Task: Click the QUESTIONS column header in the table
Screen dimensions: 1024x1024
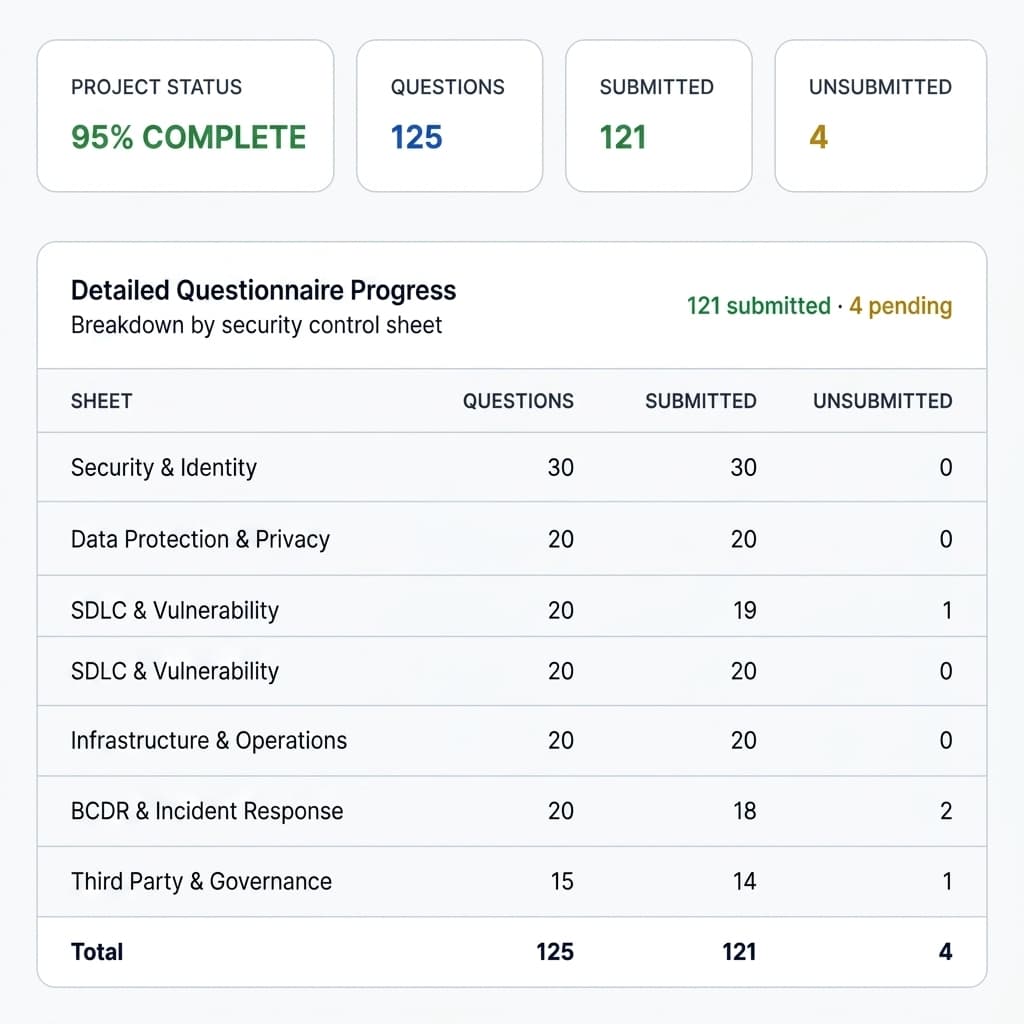Action: click(x=518, y=401)
